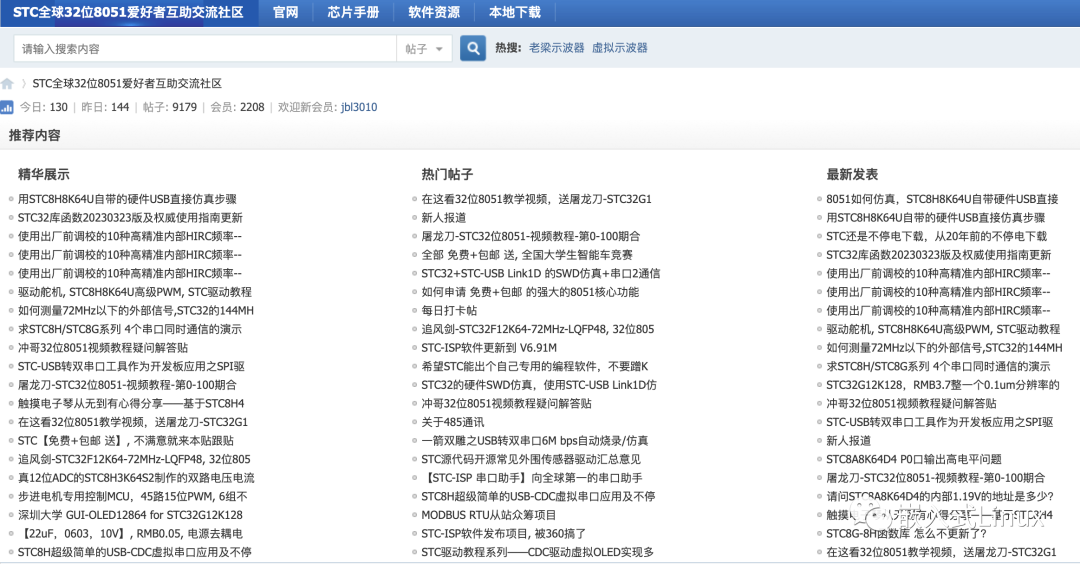Click breadcrumb link STC全球32位8051爱好者互助交流社区
Screen dimensions: 1080x564
[127, 83]
